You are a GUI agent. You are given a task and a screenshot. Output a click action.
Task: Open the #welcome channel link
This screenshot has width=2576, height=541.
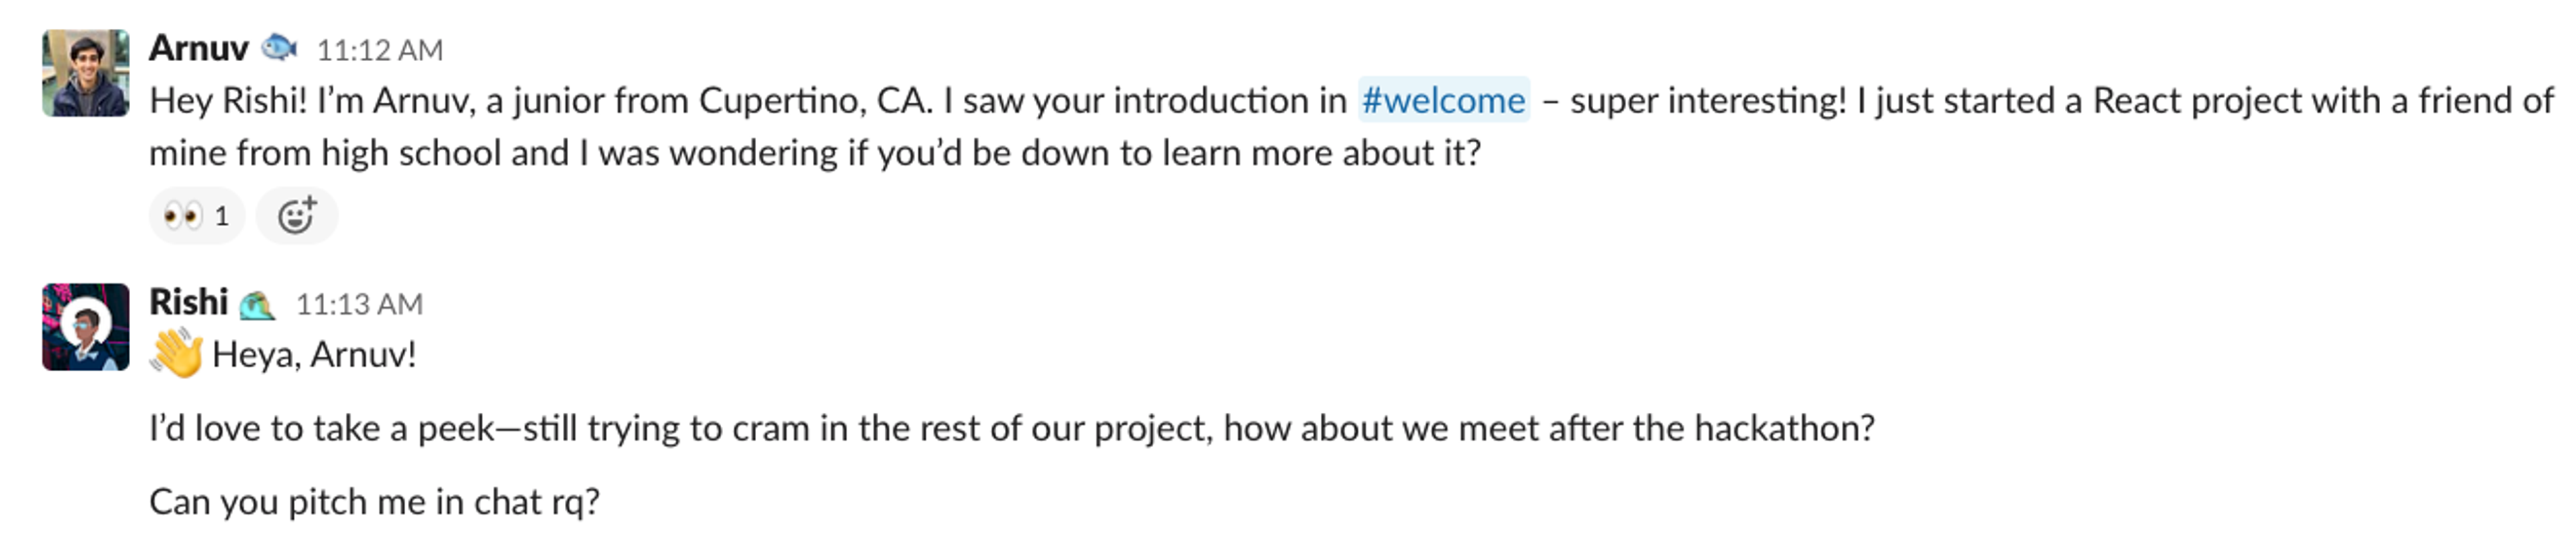click(1443, 100)
